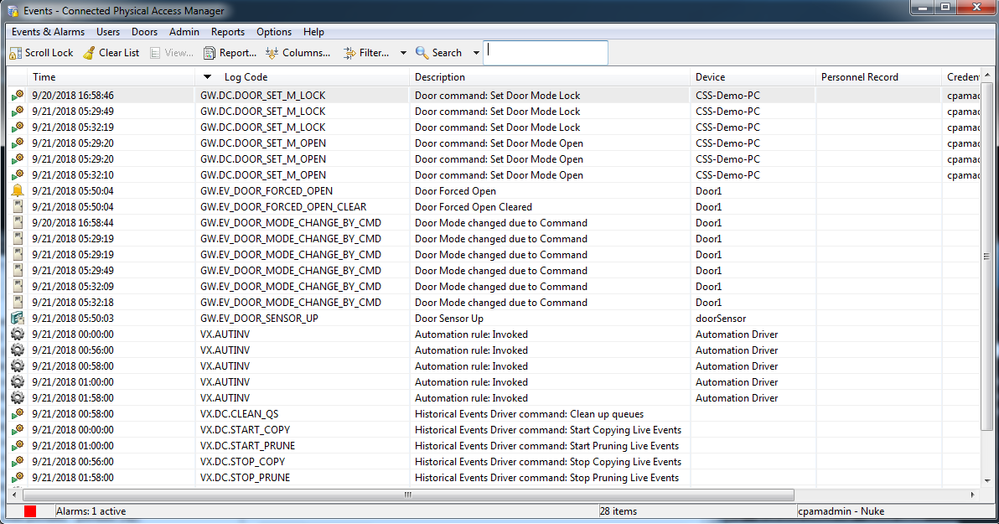This screenshot has width=999, height=524.
Task: Click the Filter... button
Action: tap(366, 53)
